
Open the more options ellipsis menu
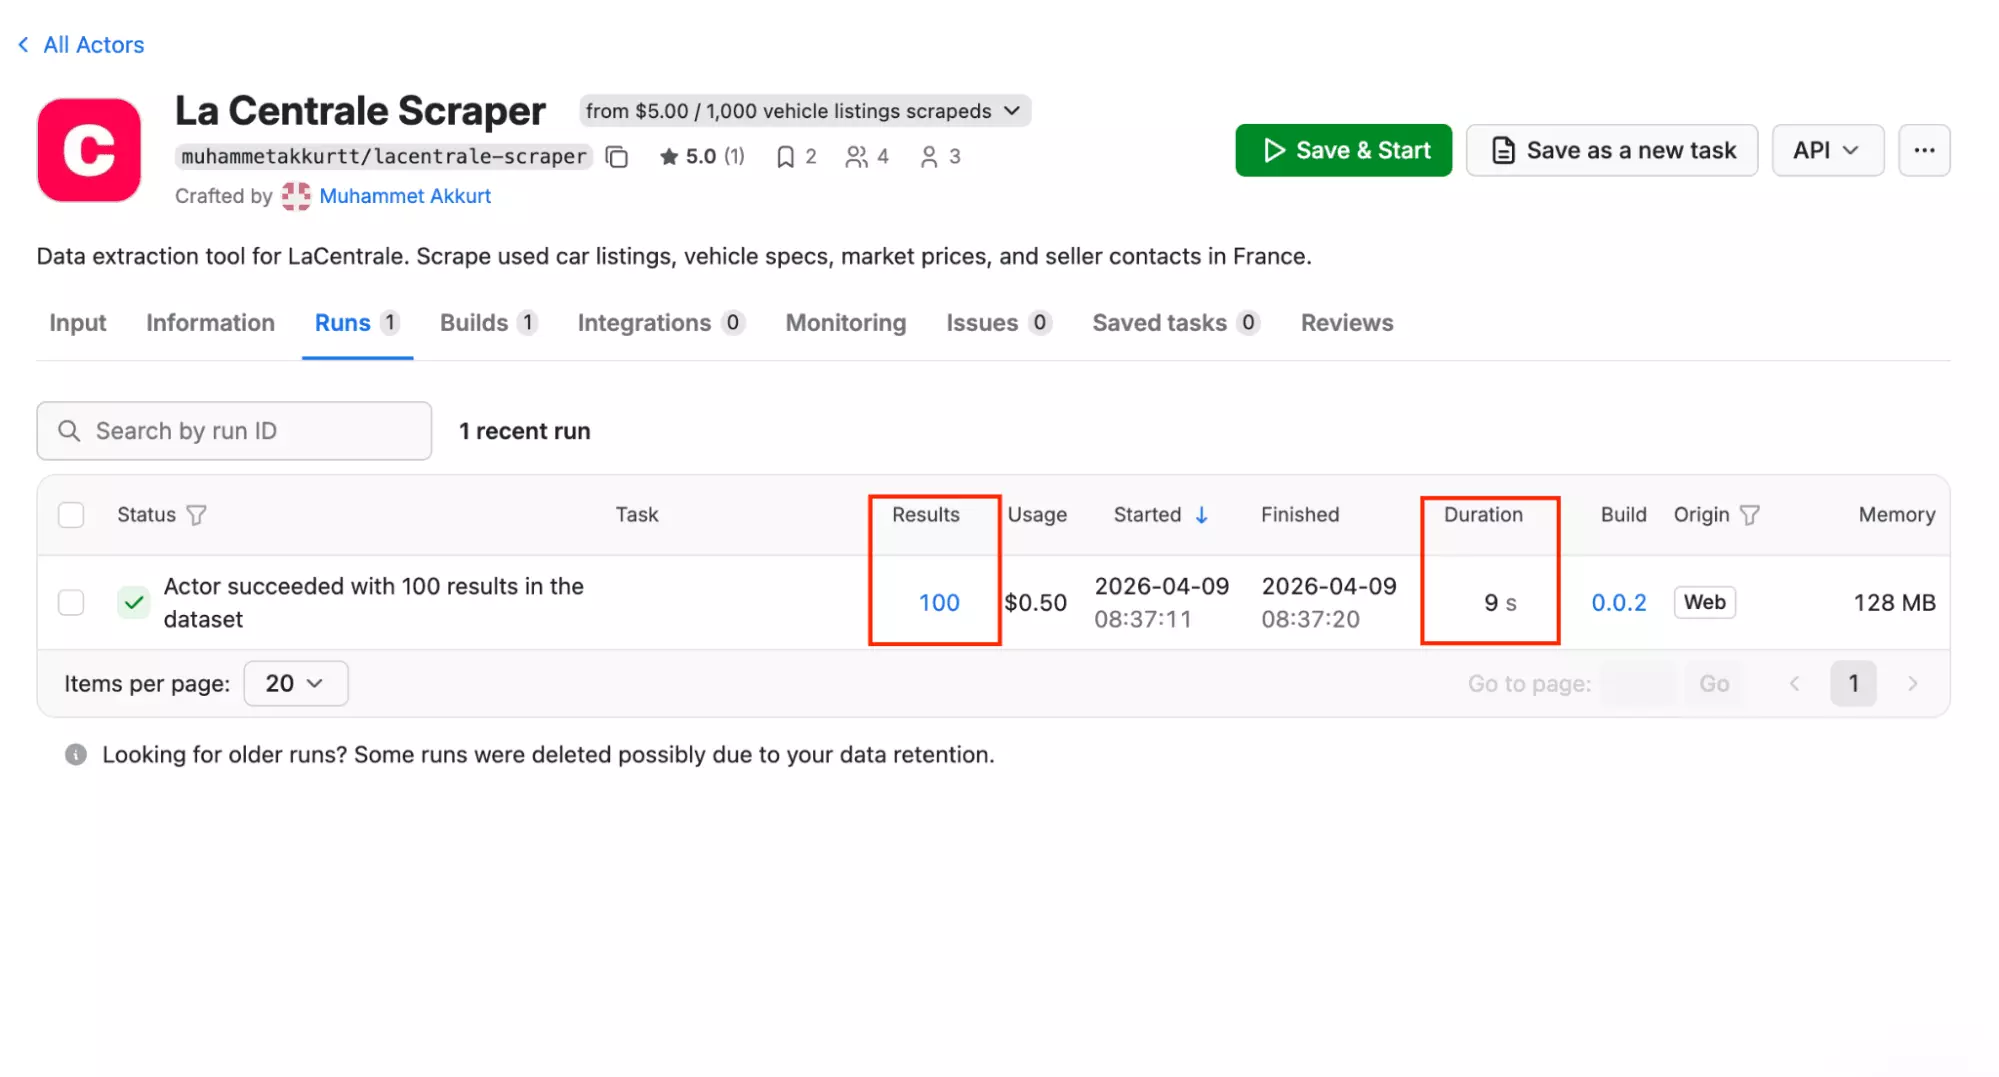pyautogui.click(x=1924, y=150)
